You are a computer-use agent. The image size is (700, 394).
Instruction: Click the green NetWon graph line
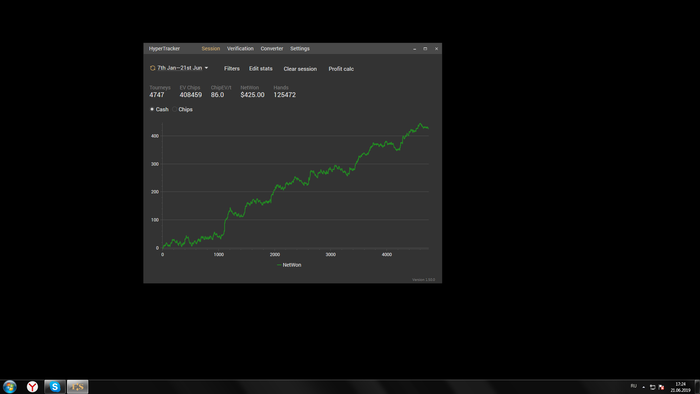pos(295,178)
